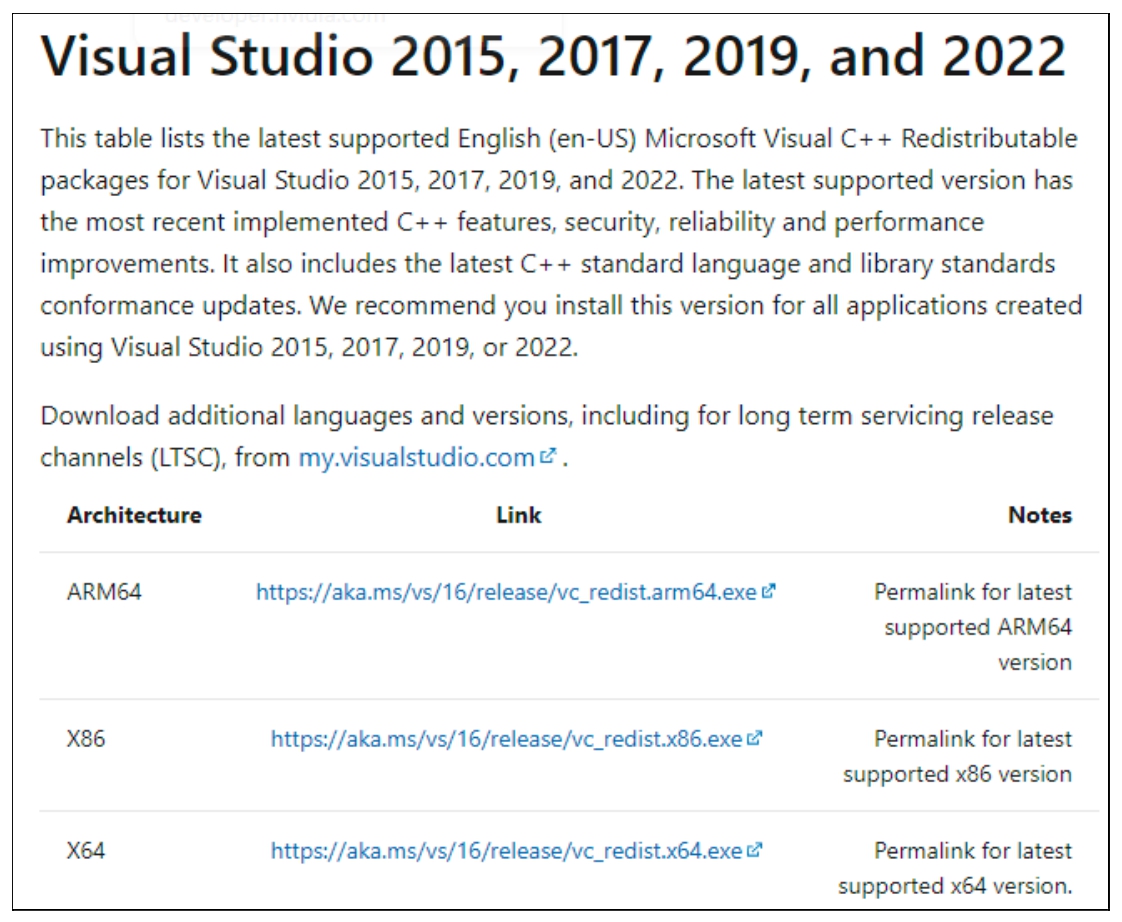Click the x86 version notes text
The image size is (1122, 922).
point(957,757)
